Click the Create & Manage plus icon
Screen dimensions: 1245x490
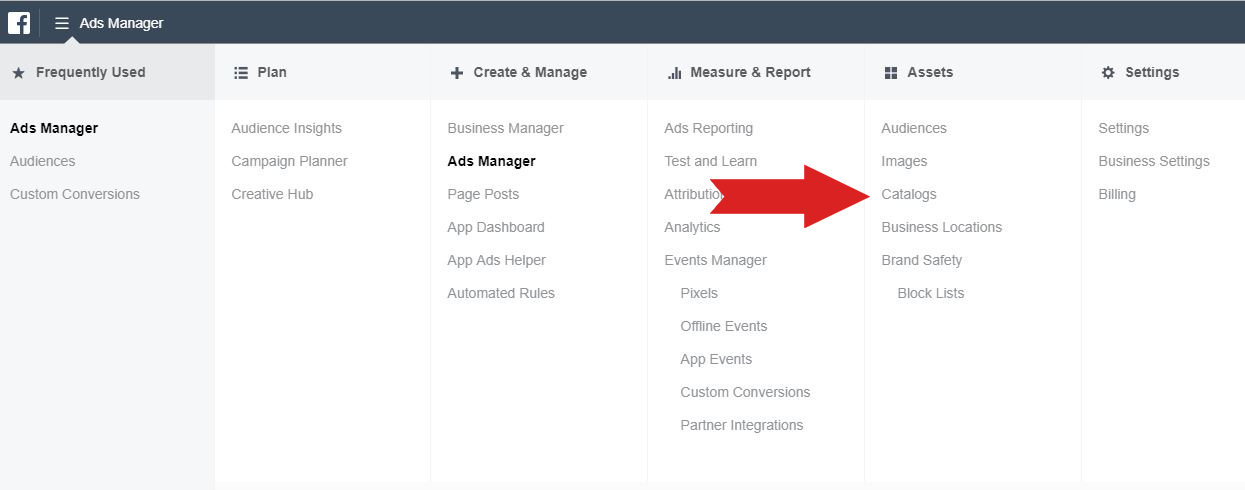pos(457,73)
